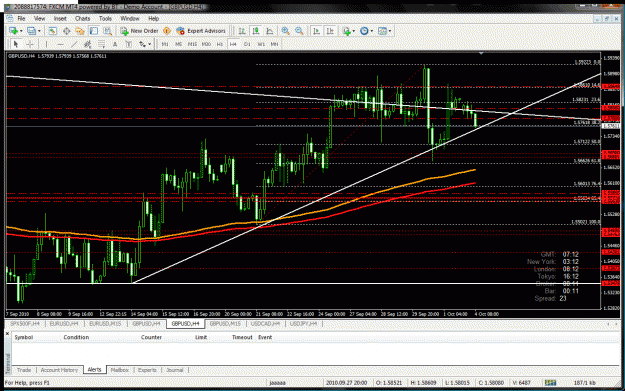Switch timeframe to H1
625x391 pixels.
[x=220, y=44]
